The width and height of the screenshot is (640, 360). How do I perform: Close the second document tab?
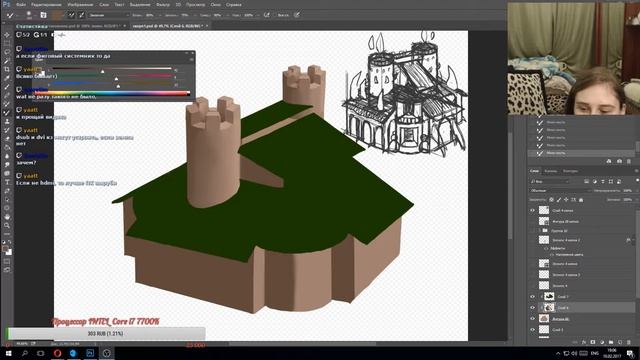pyautogui.click(x=207, y=26)
